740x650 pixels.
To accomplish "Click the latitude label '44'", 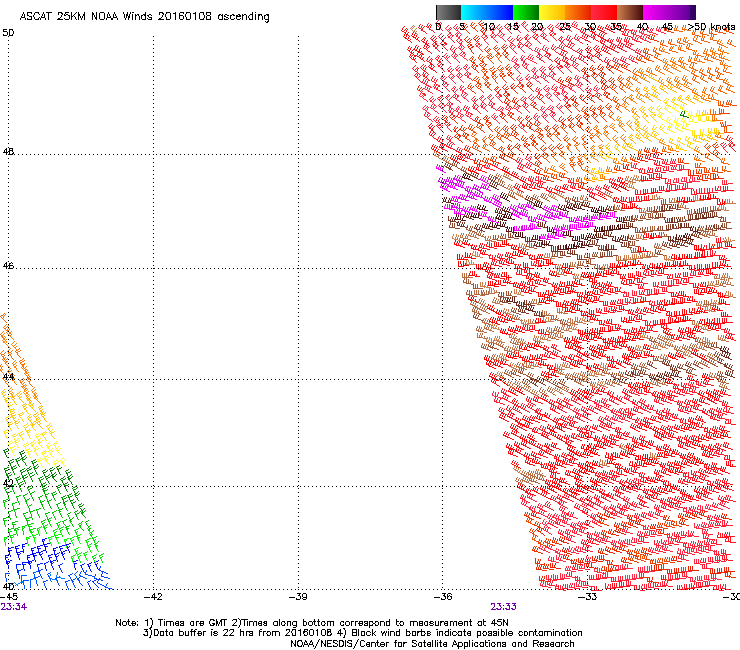I will [x=8, y=377].
